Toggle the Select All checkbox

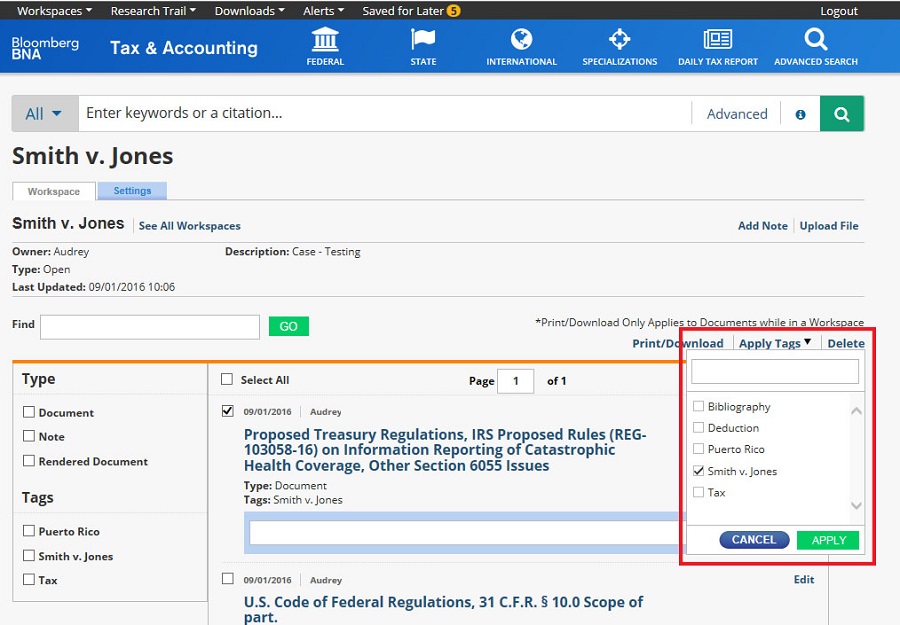point(227,380)
